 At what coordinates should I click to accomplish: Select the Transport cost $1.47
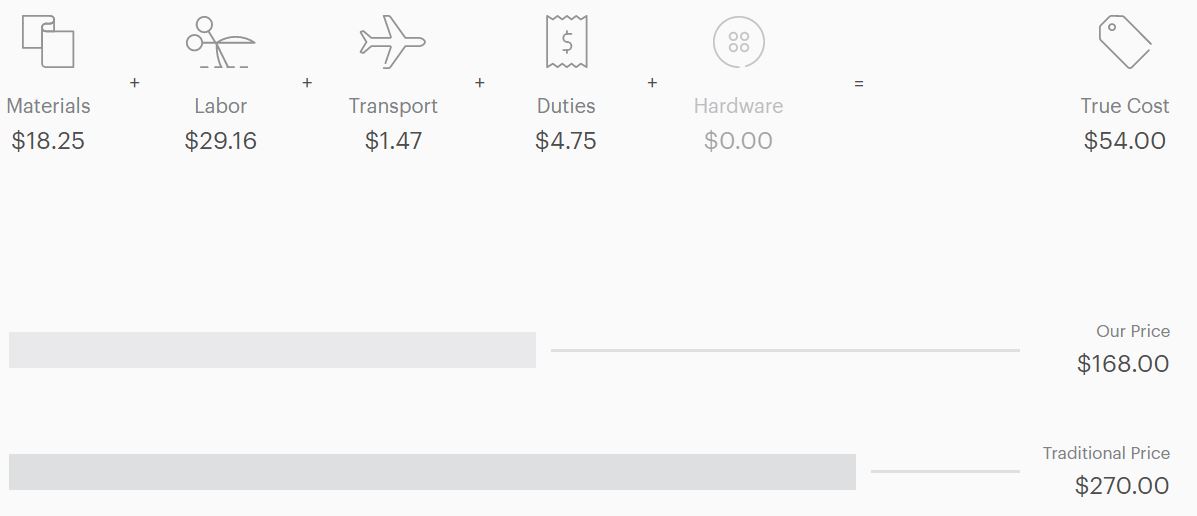(393, 140)
